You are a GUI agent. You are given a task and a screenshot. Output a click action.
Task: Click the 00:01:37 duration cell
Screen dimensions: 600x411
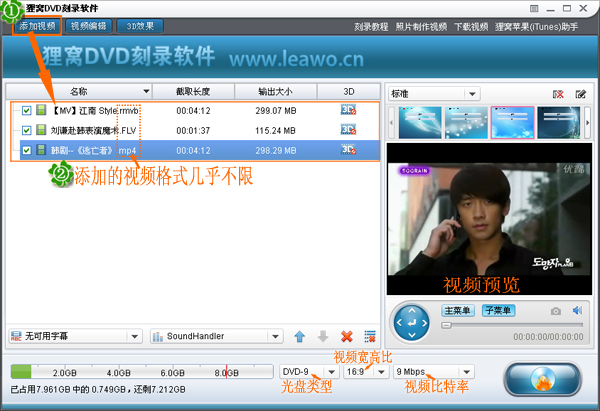pos(193,130)
